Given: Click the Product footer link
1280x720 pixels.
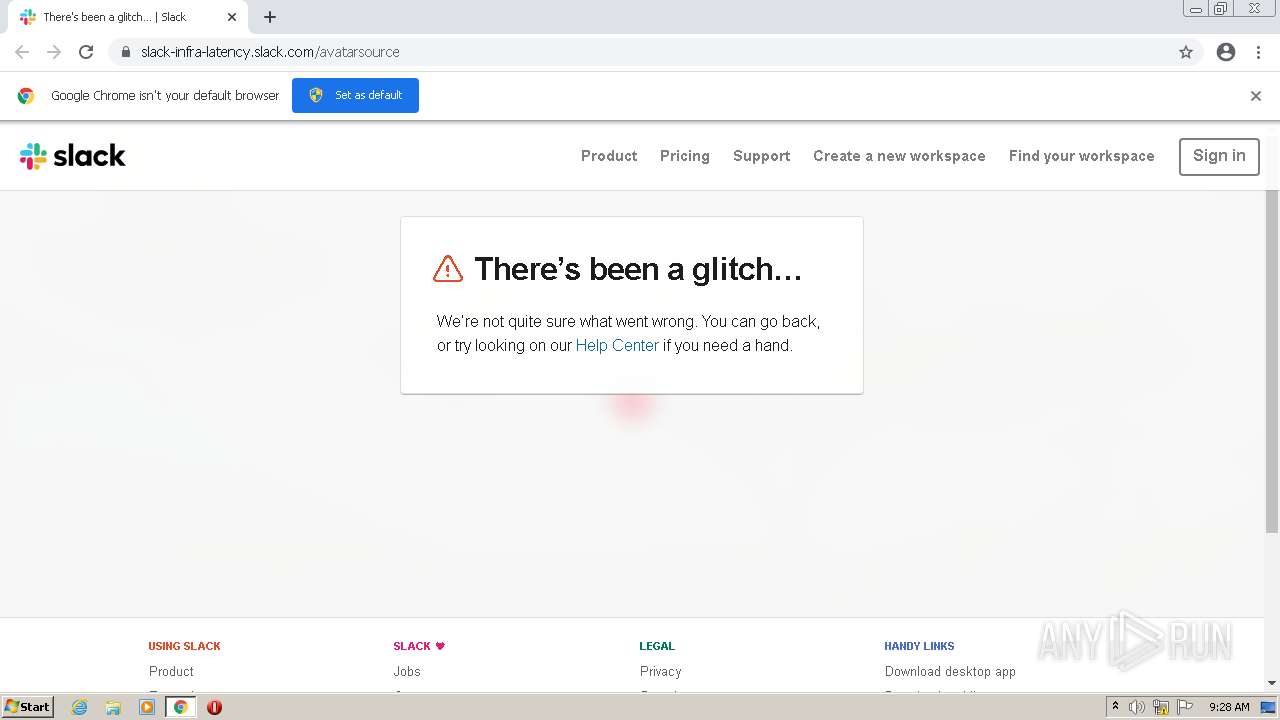Looking at the screenshot, I should [x=171, y=672].
